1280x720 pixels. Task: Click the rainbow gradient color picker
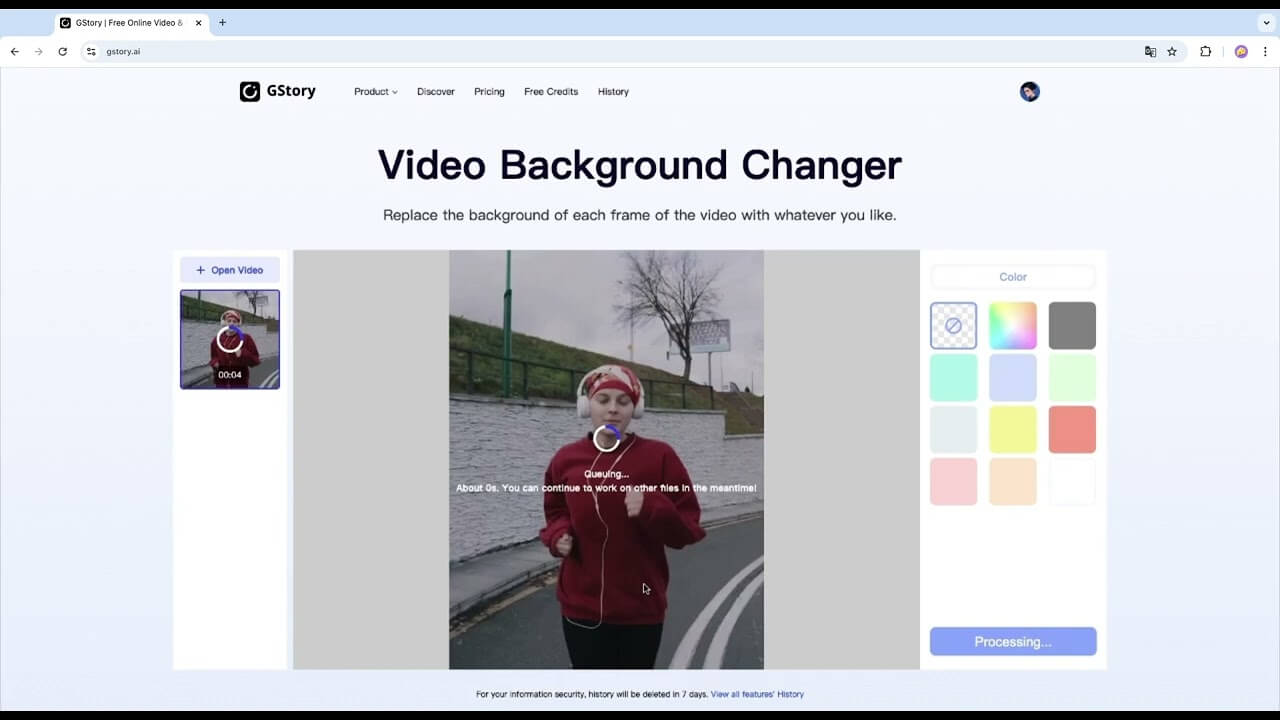coord(1012,325)
